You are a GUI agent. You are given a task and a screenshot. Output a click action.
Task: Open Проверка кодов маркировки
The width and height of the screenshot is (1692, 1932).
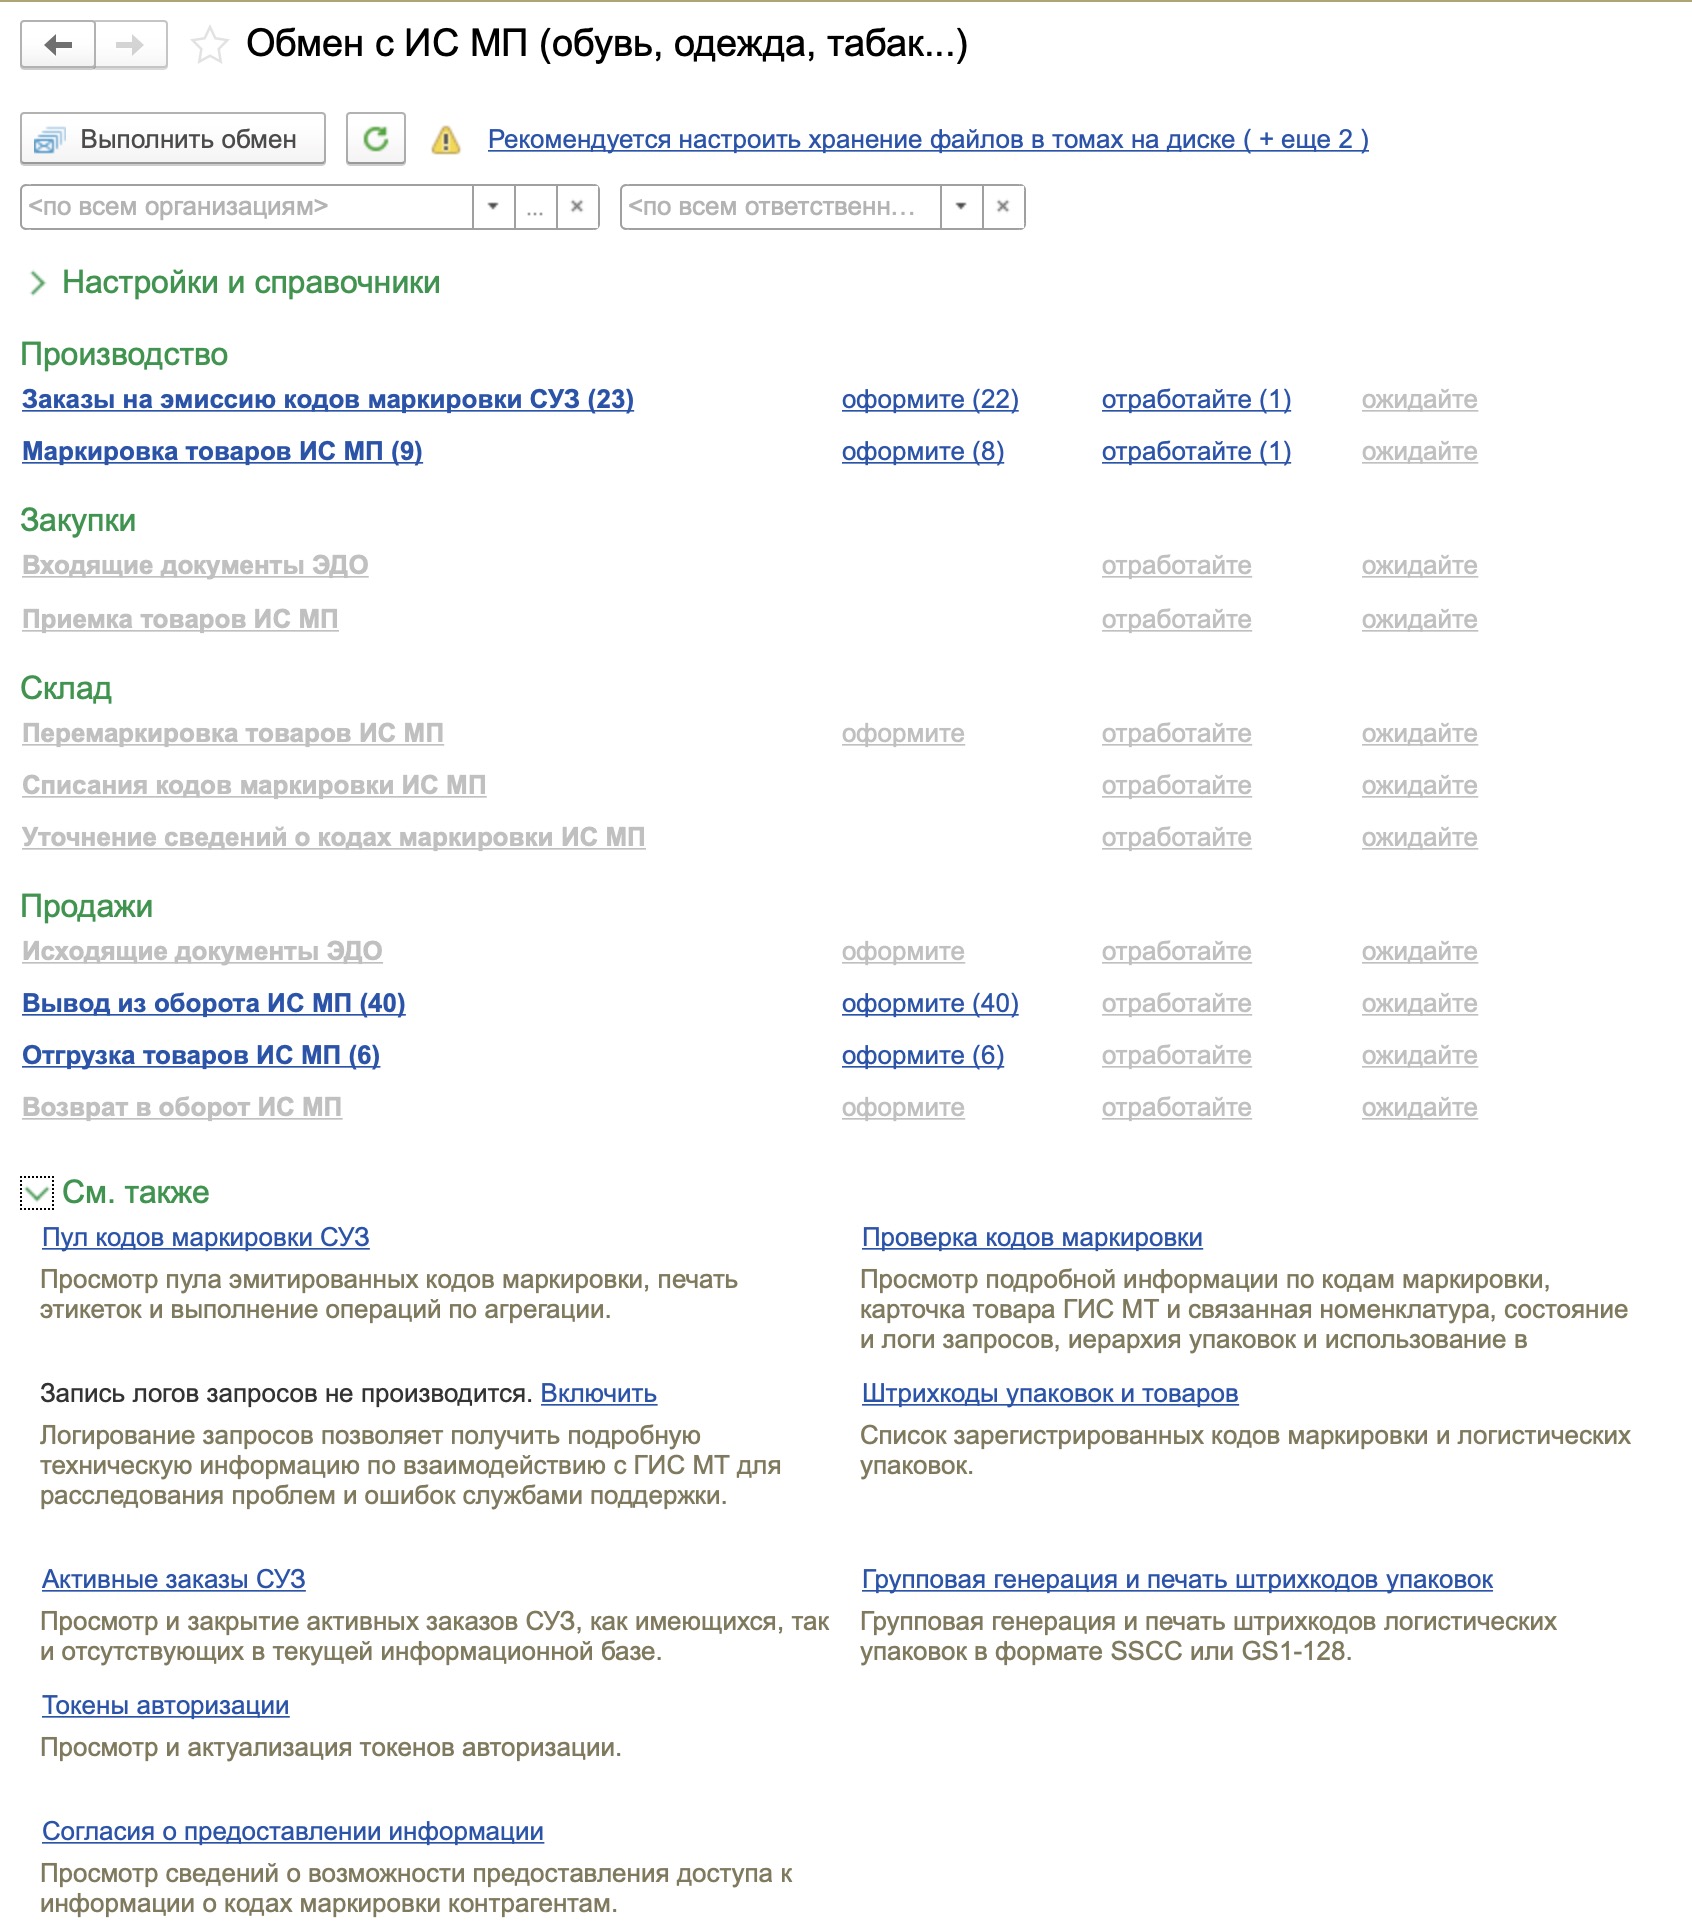coord(1032,1238)
